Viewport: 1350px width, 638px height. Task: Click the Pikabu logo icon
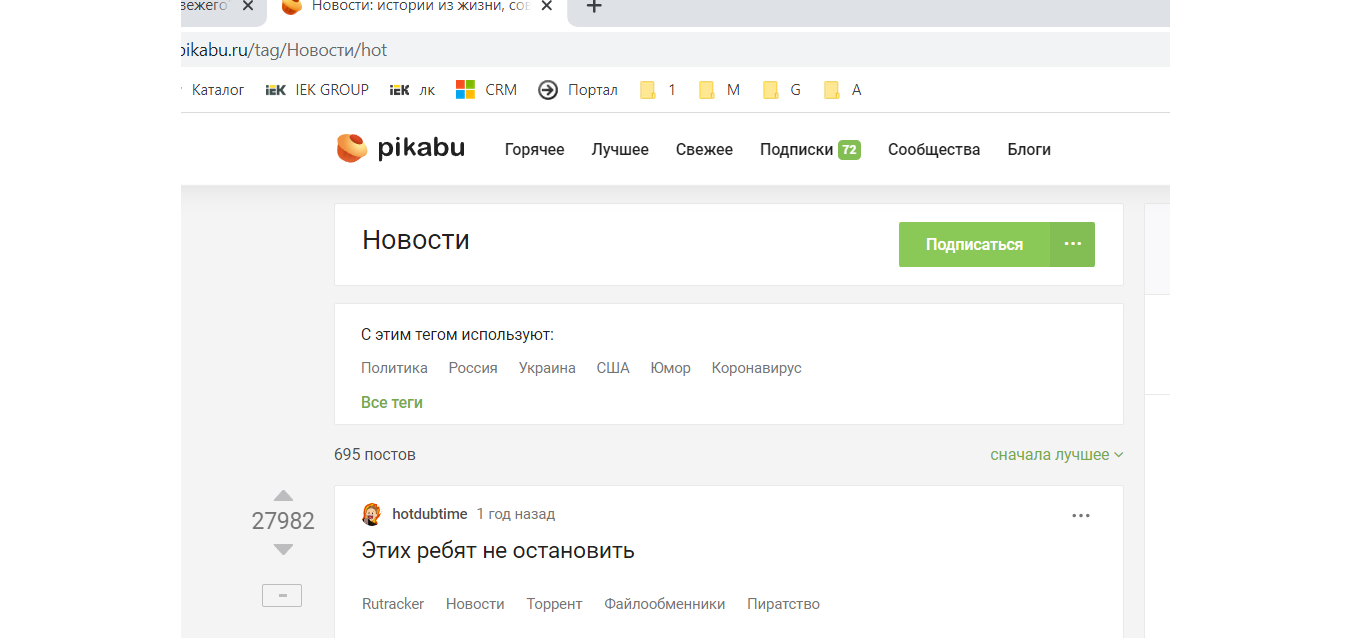tap(352, 148)
